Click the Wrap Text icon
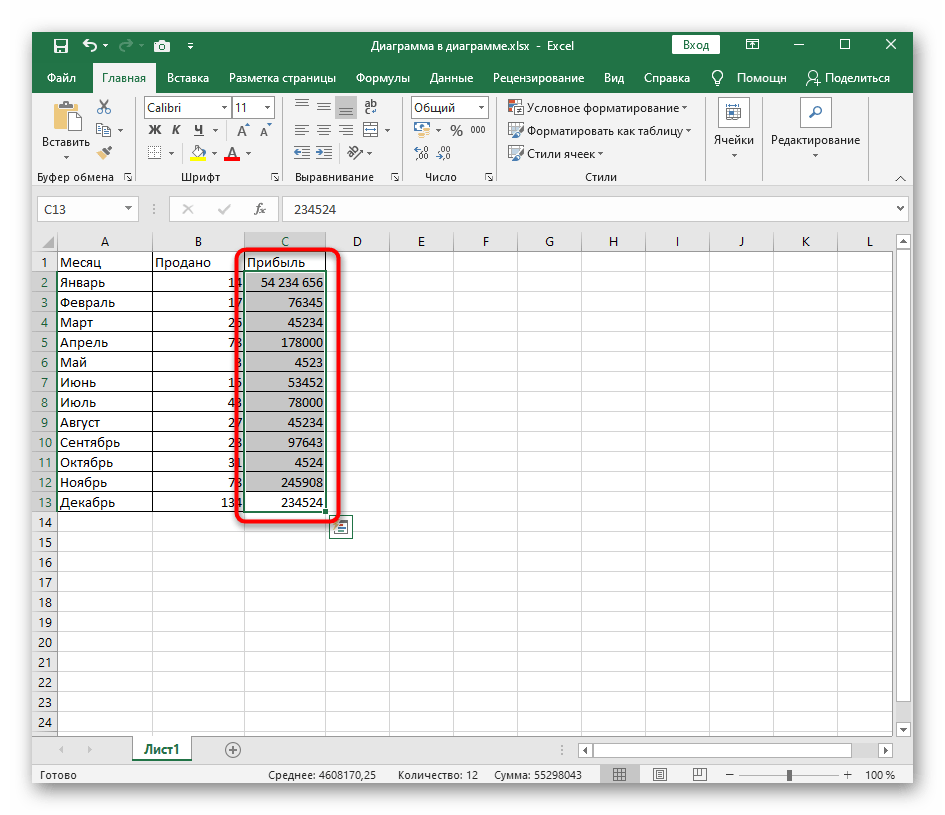945x815 pixels. click(x=370, y=107)
